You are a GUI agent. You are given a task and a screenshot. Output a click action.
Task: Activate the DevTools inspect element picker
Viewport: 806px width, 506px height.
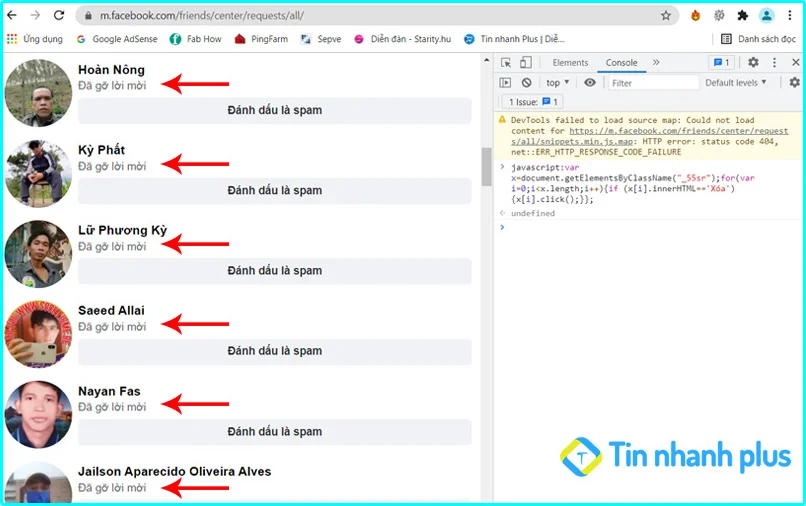[x=506, y=63]
